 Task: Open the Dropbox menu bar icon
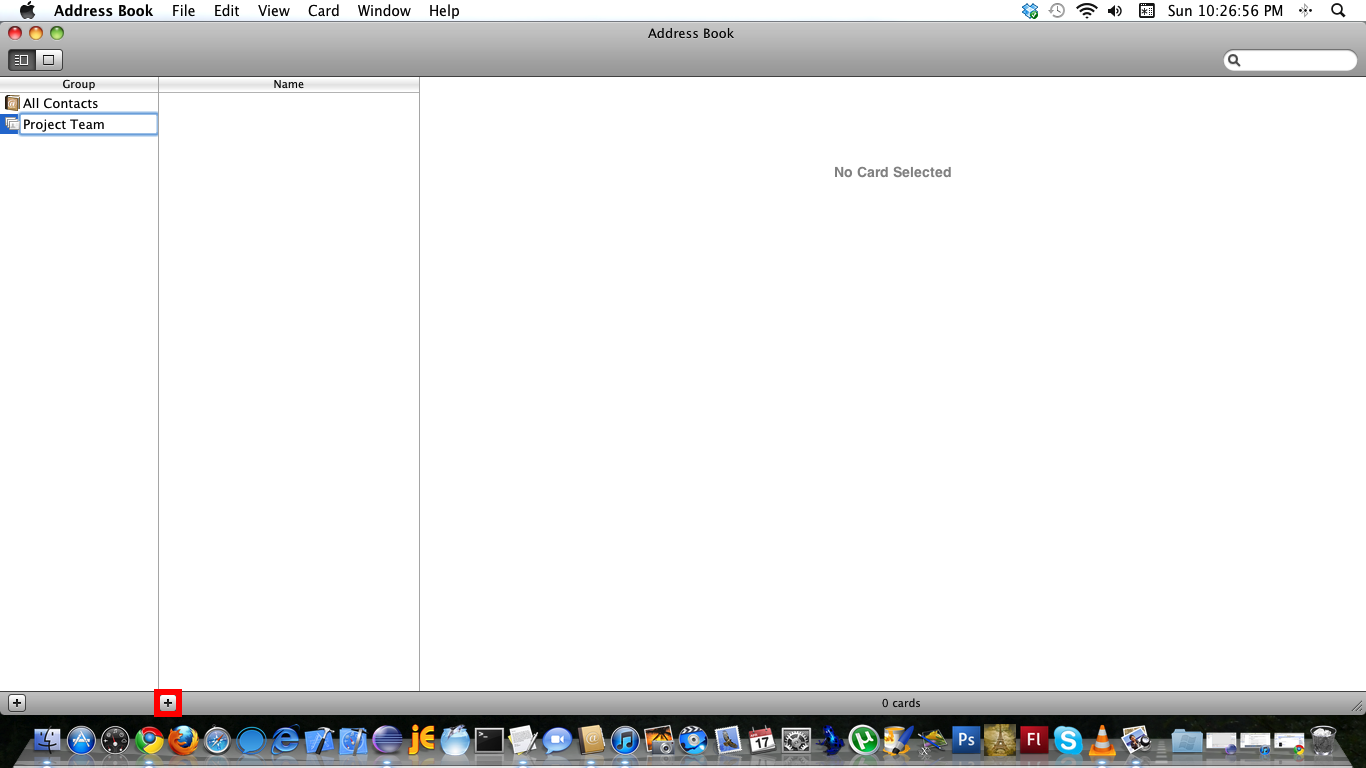coord(1030,11)
